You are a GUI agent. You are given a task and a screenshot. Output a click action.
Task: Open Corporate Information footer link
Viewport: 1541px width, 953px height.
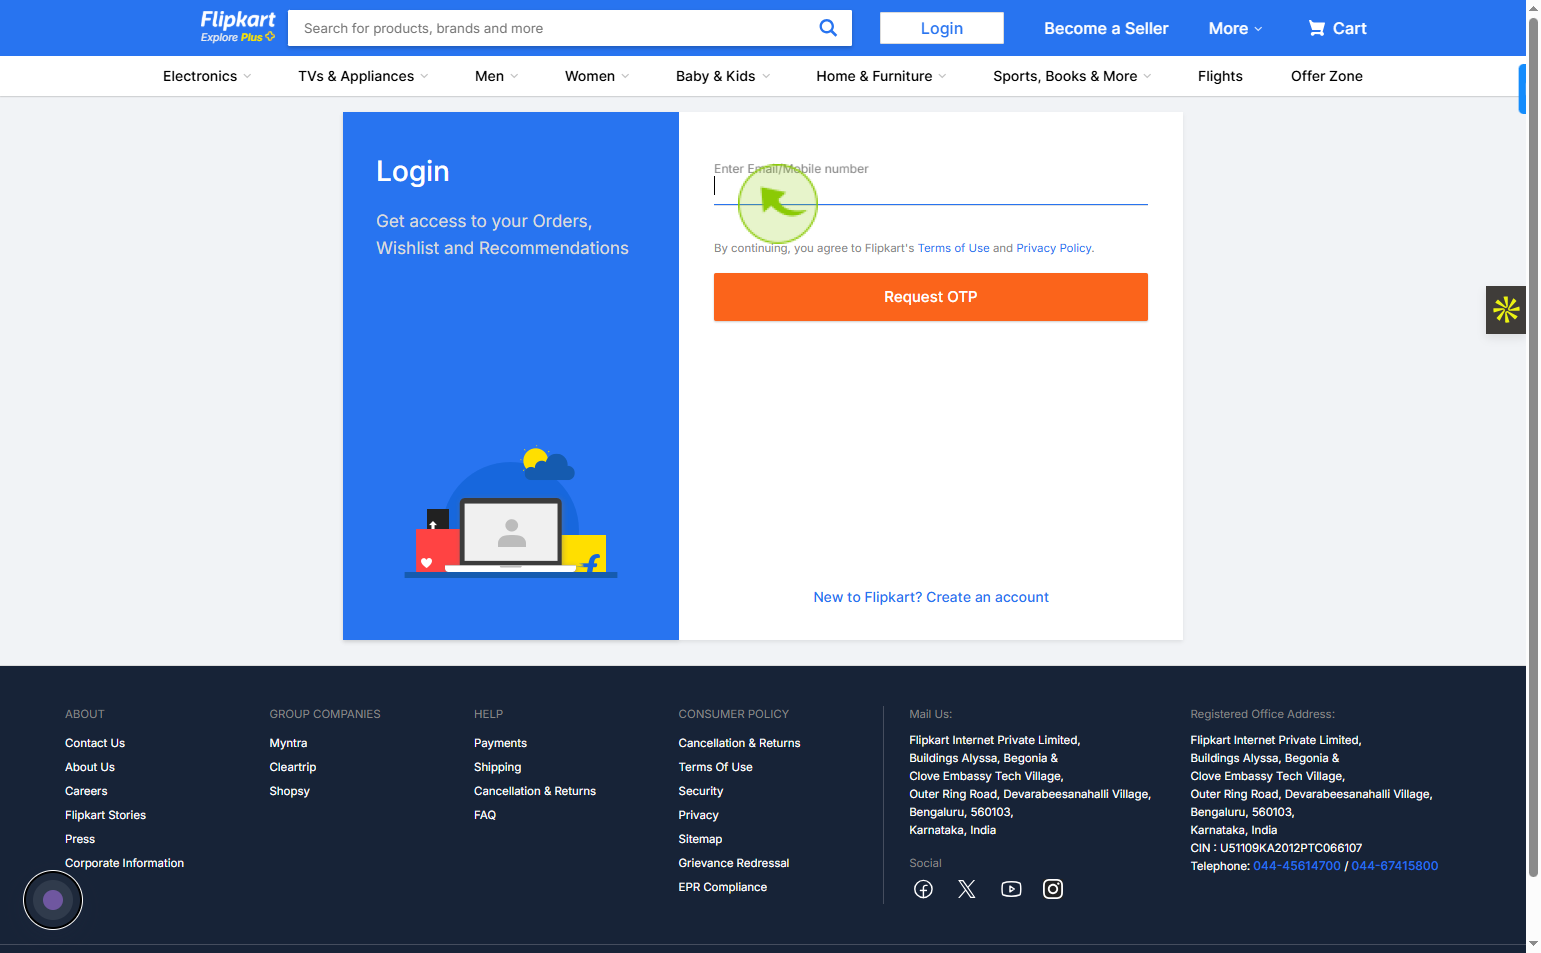pos(124,863)
